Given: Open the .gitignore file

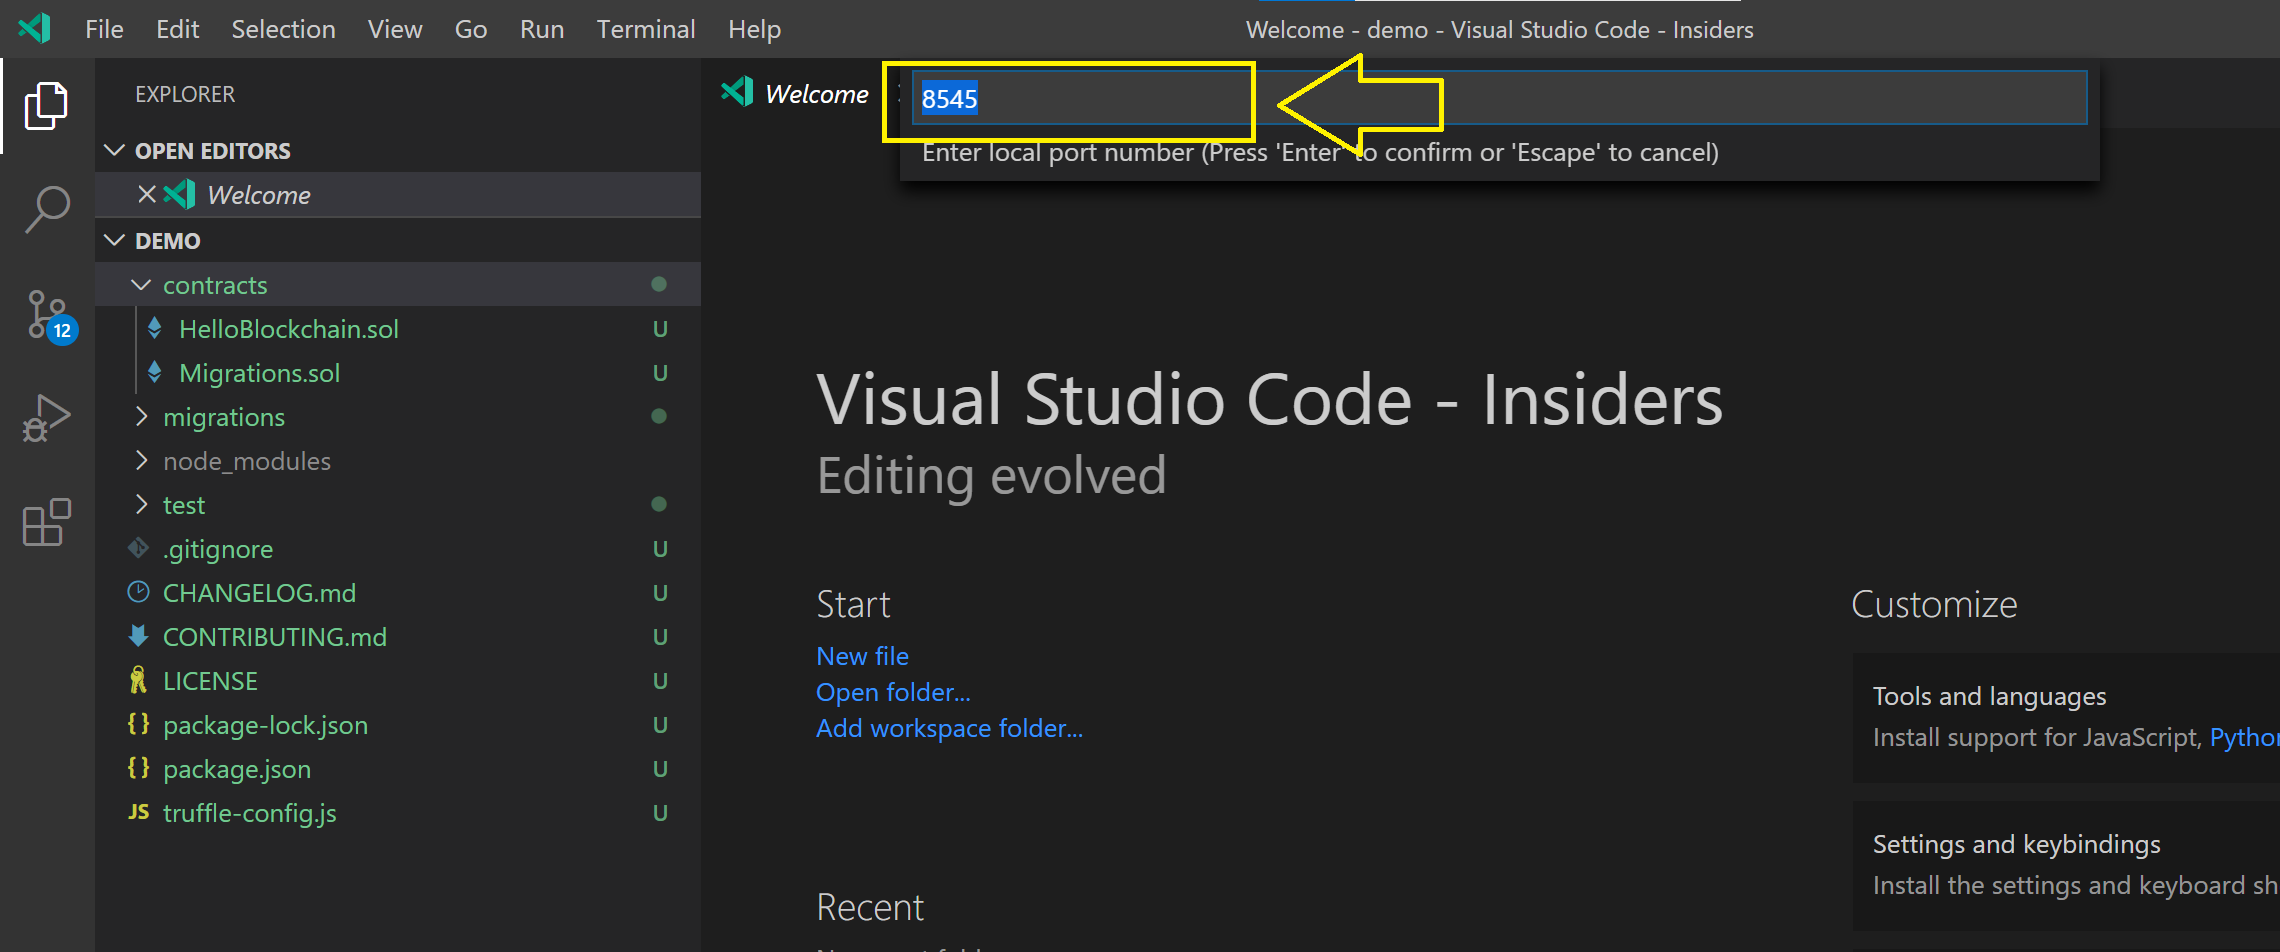Looking at the screenshot, I should 217,549.
